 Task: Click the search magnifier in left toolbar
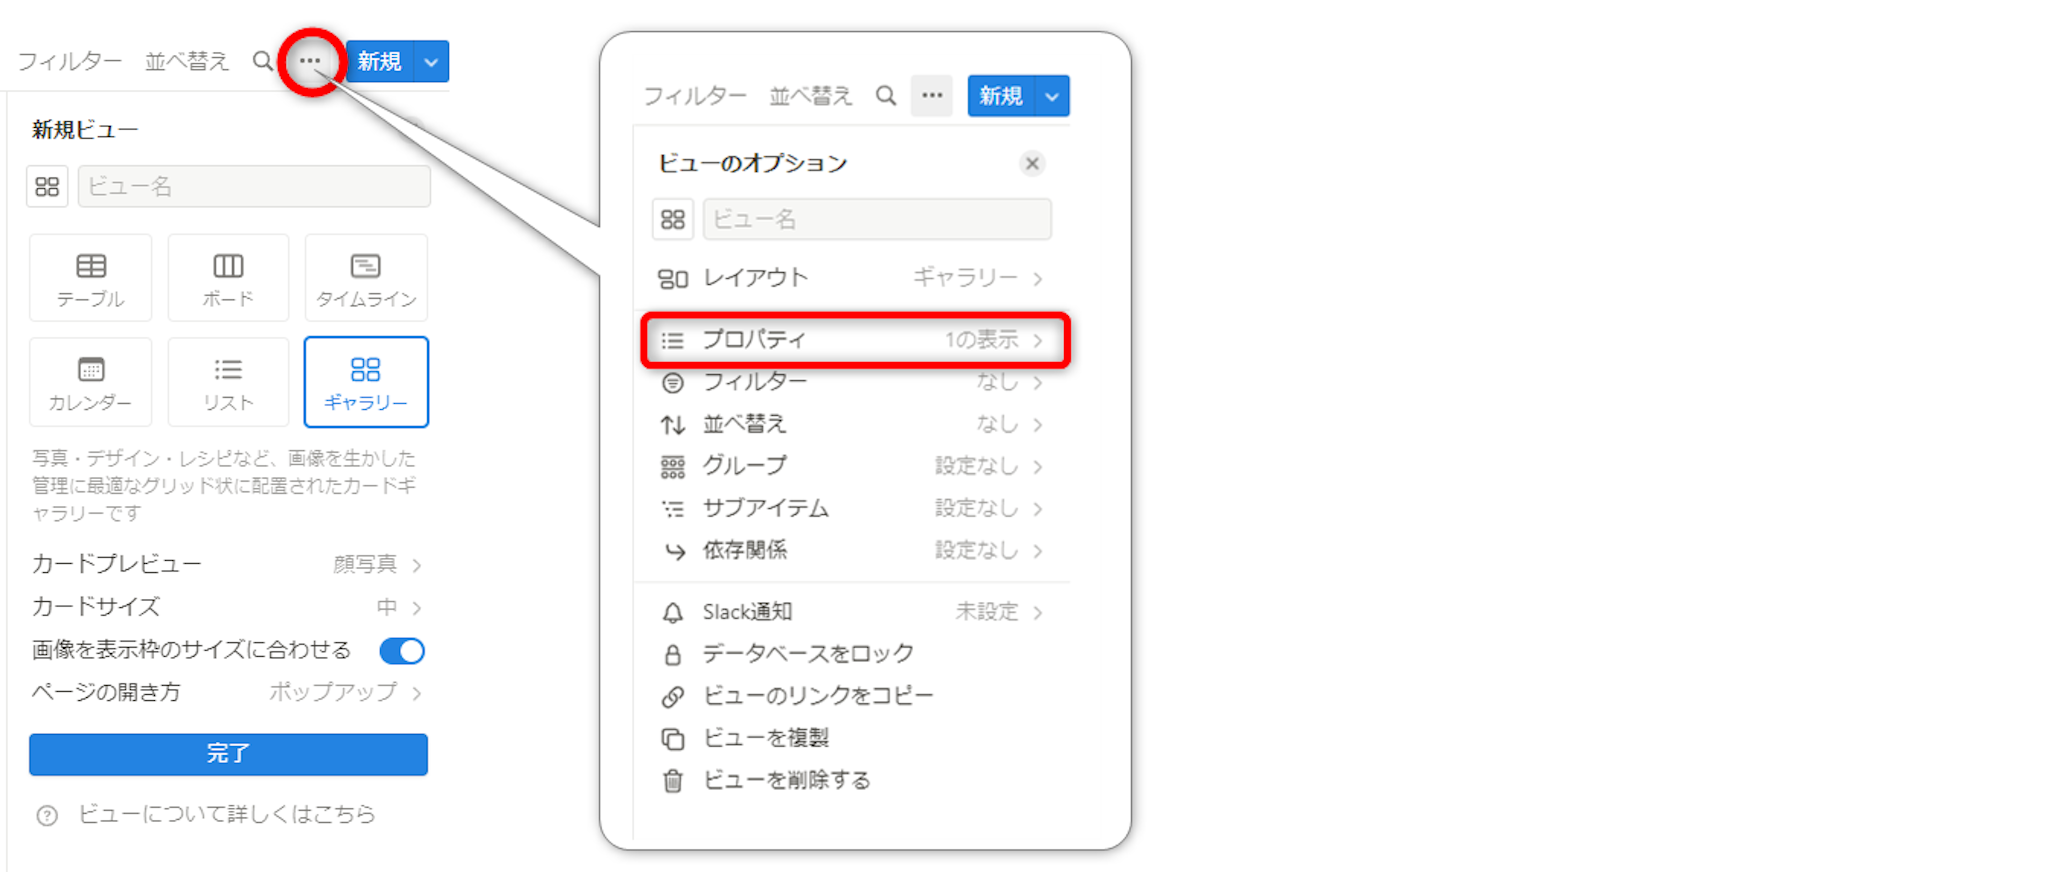coord(262,61)
